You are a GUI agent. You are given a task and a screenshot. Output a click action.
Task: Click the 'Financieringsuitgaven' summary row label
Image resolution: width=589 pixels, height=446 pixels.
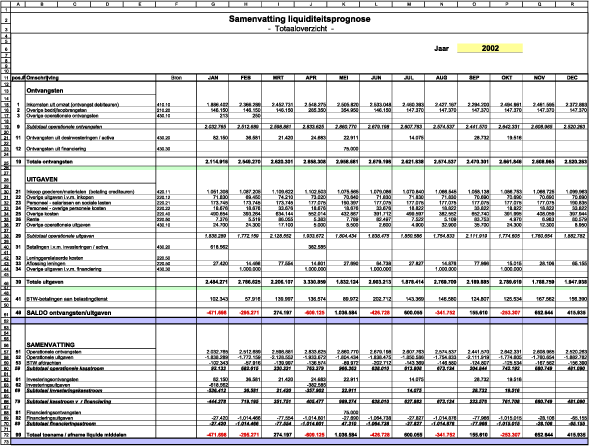tap(49, 418)
